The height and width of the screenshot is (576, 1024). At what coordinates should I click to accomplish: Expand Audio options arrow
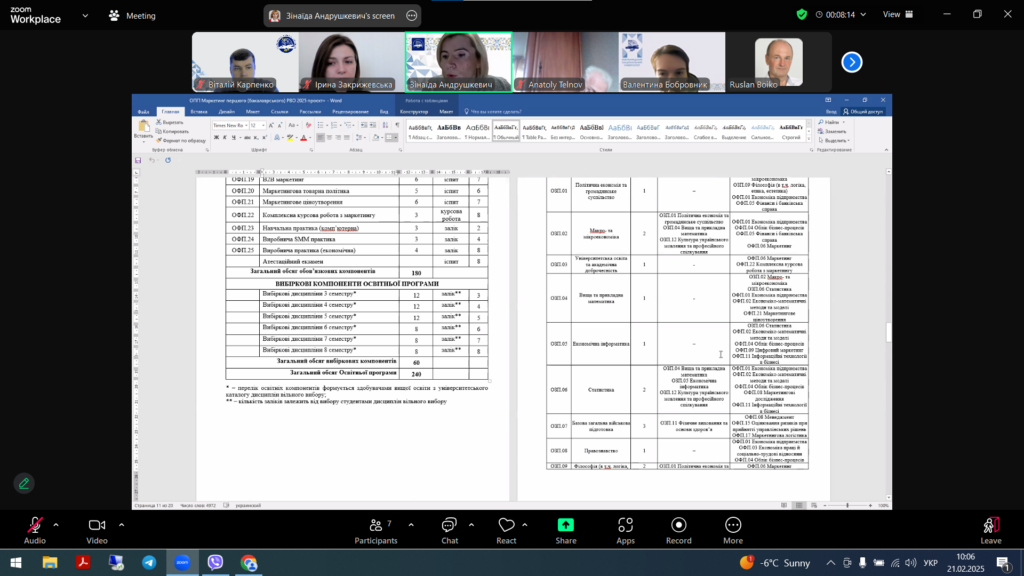tap(56, 524)
